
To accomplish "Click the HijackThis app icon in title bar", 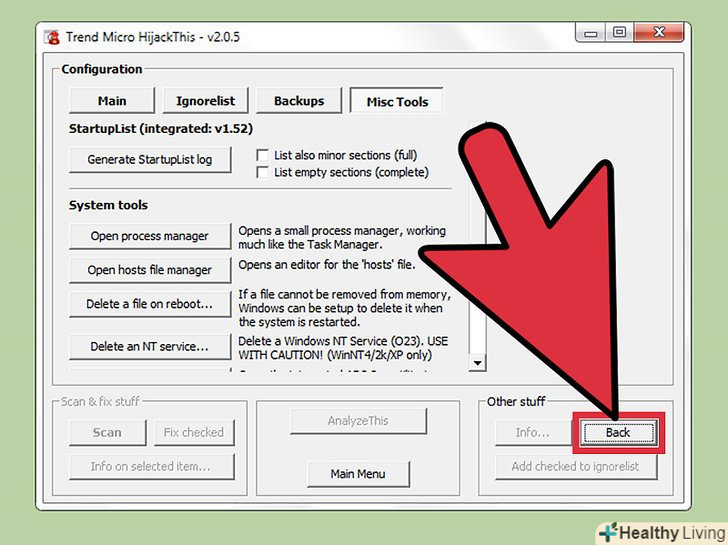I will tap(52, 37).
